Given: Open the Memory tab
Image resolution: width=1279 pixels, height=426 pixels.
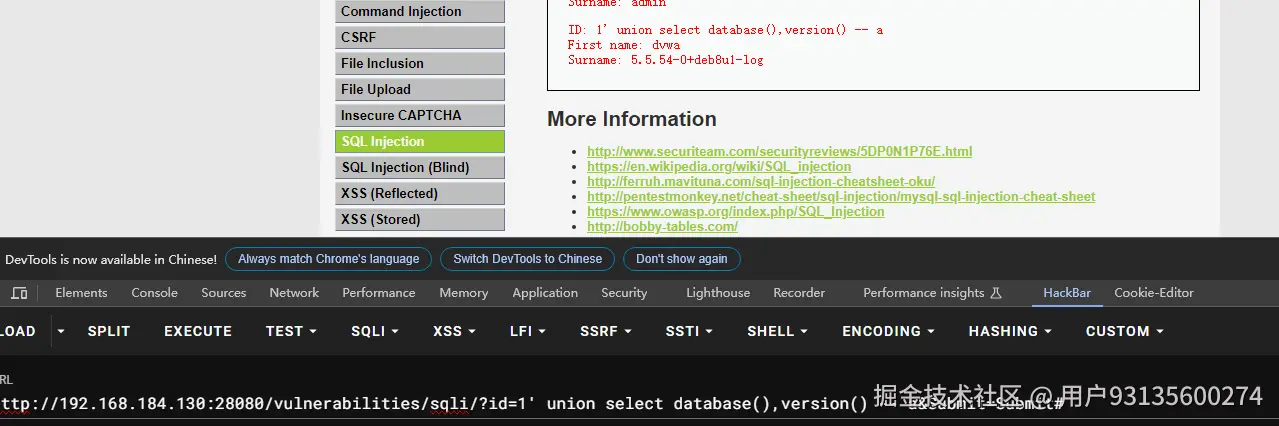Looking at the screenshot, I should click(x=464, y=293).
